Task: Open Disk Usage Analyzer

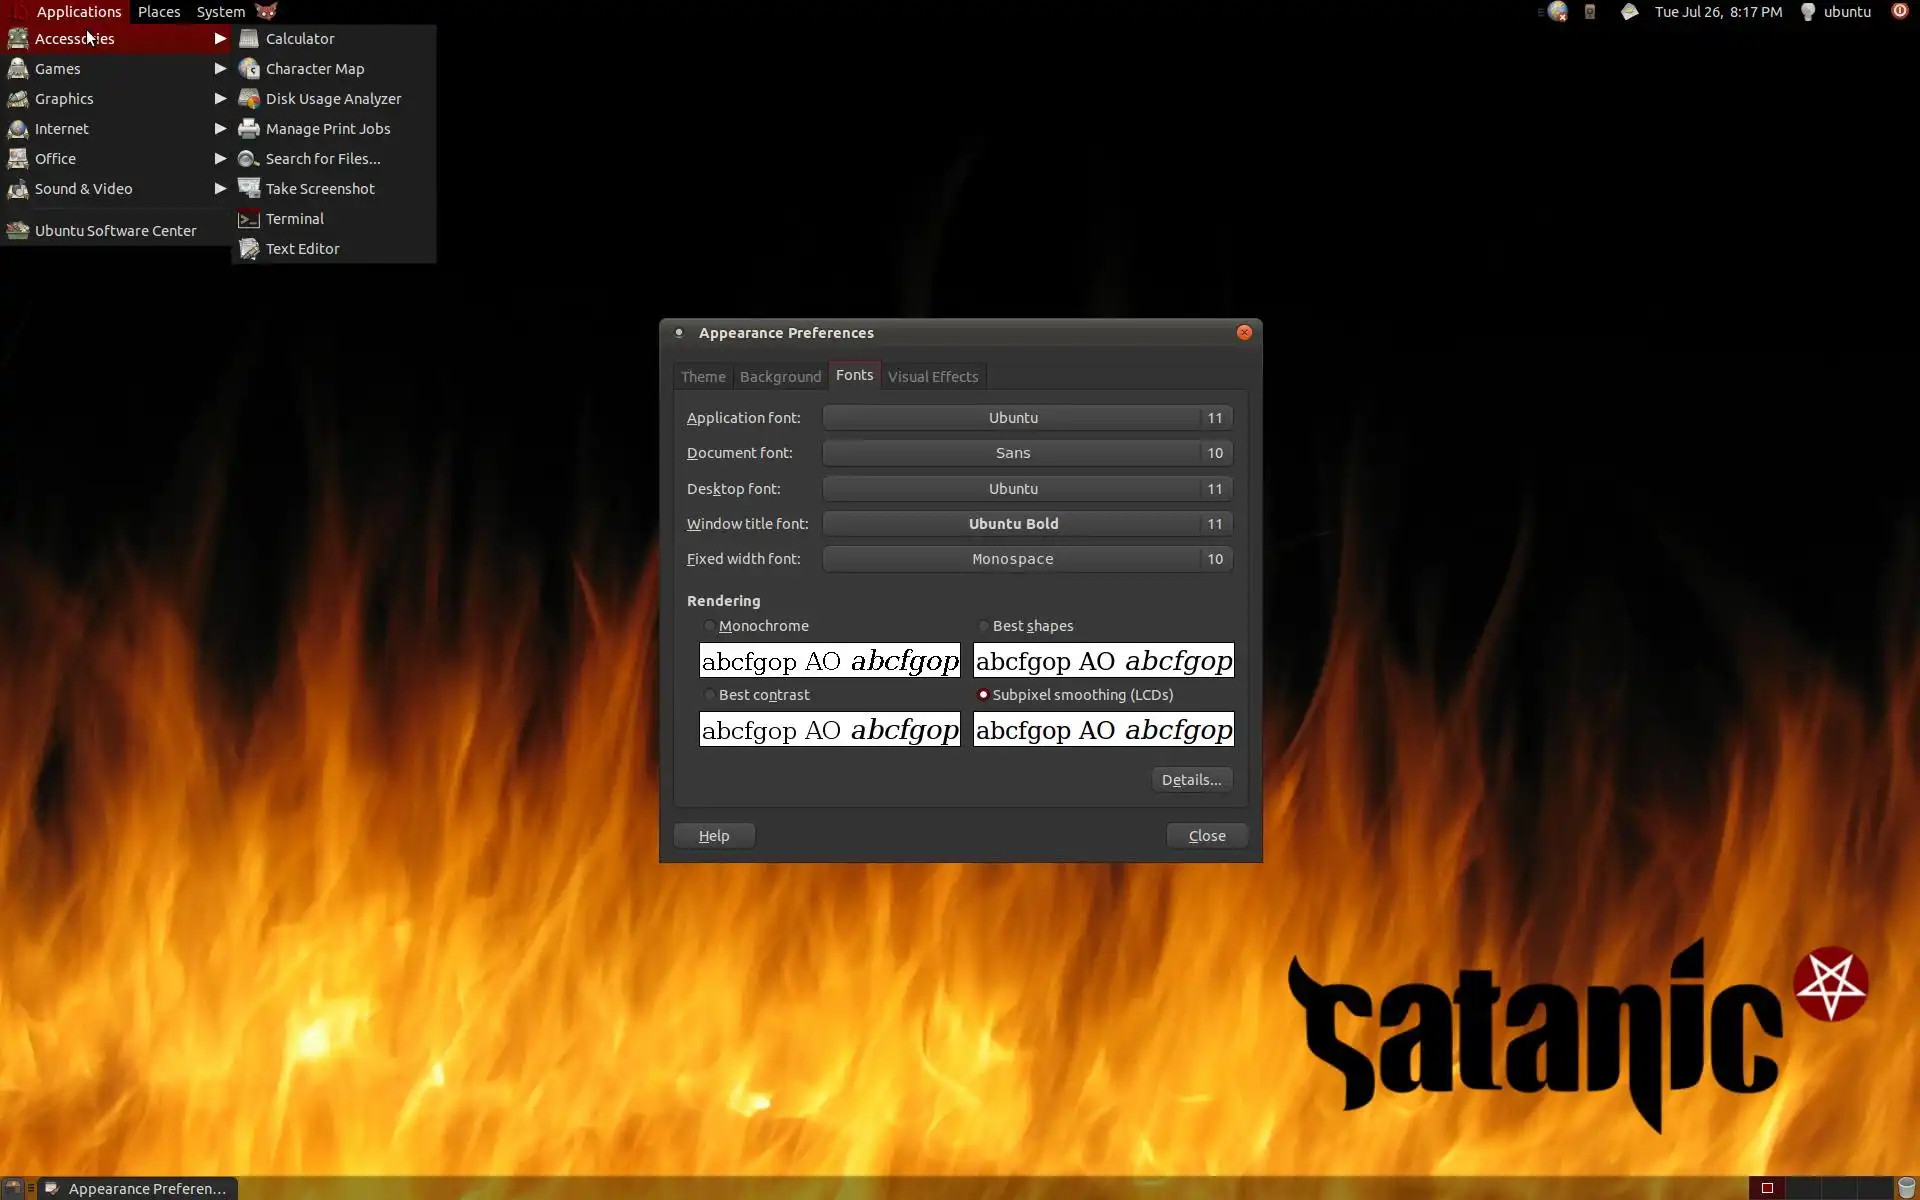Action: tap(332, 99)
